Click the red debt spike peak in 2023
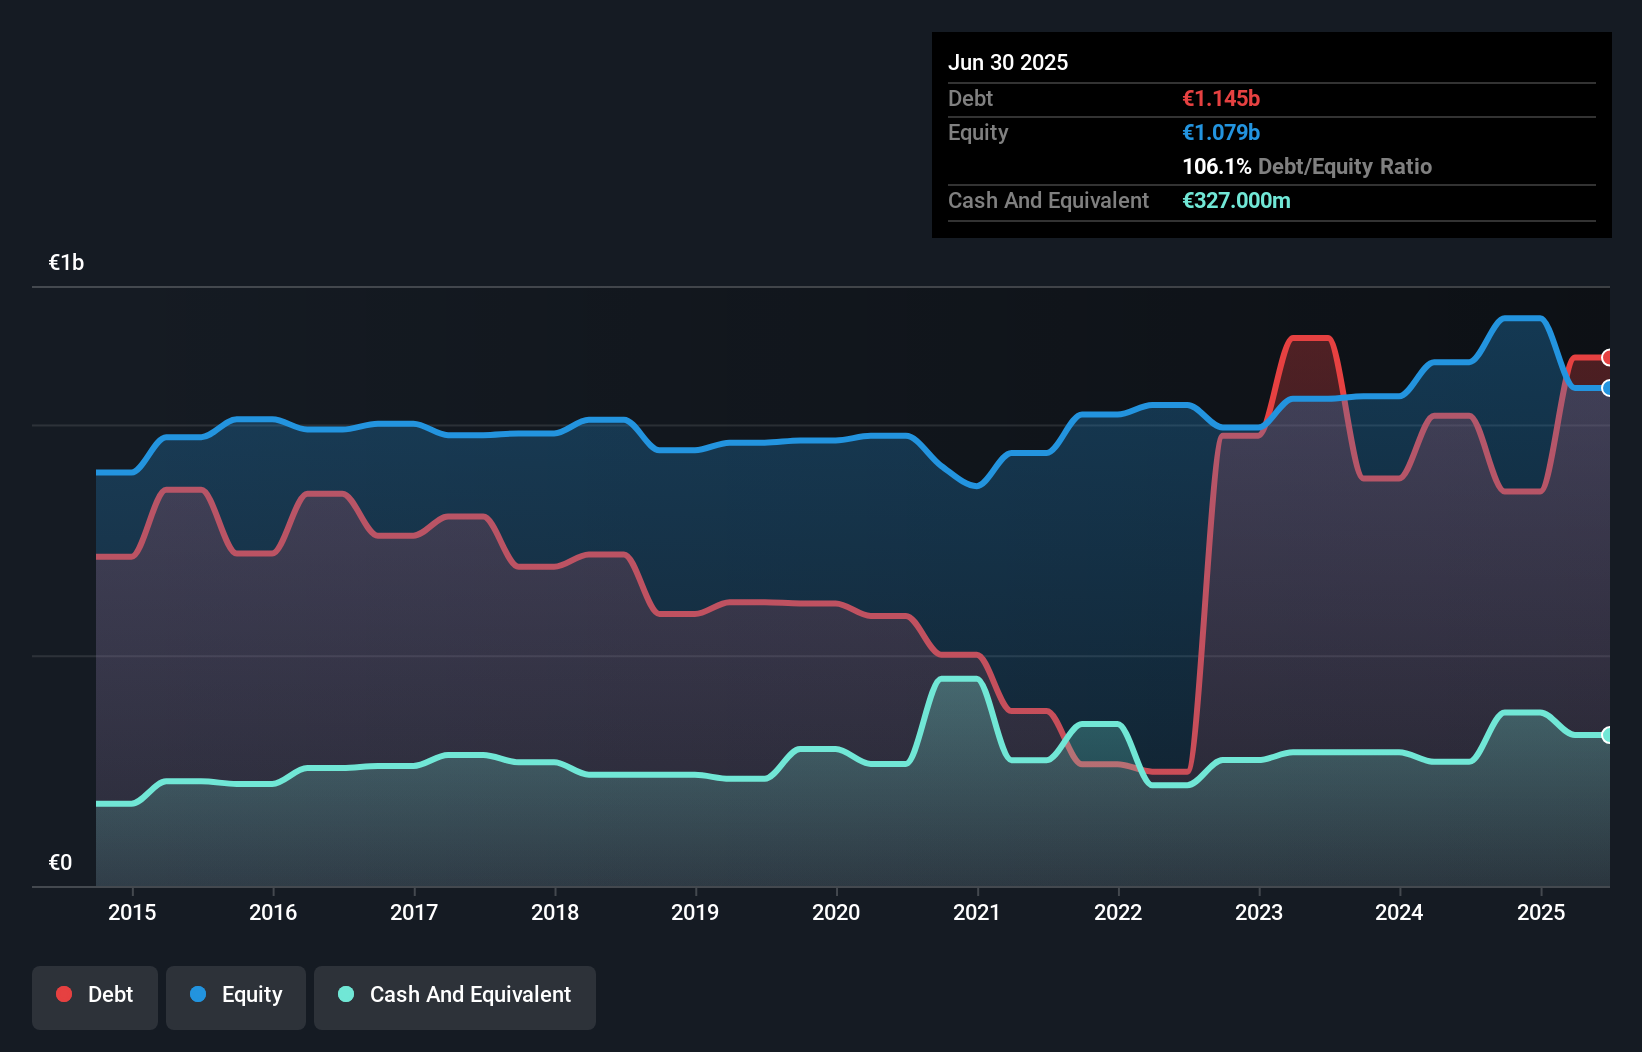1642x1052 pixels. pyautogui.click(x=1311, y=340)
